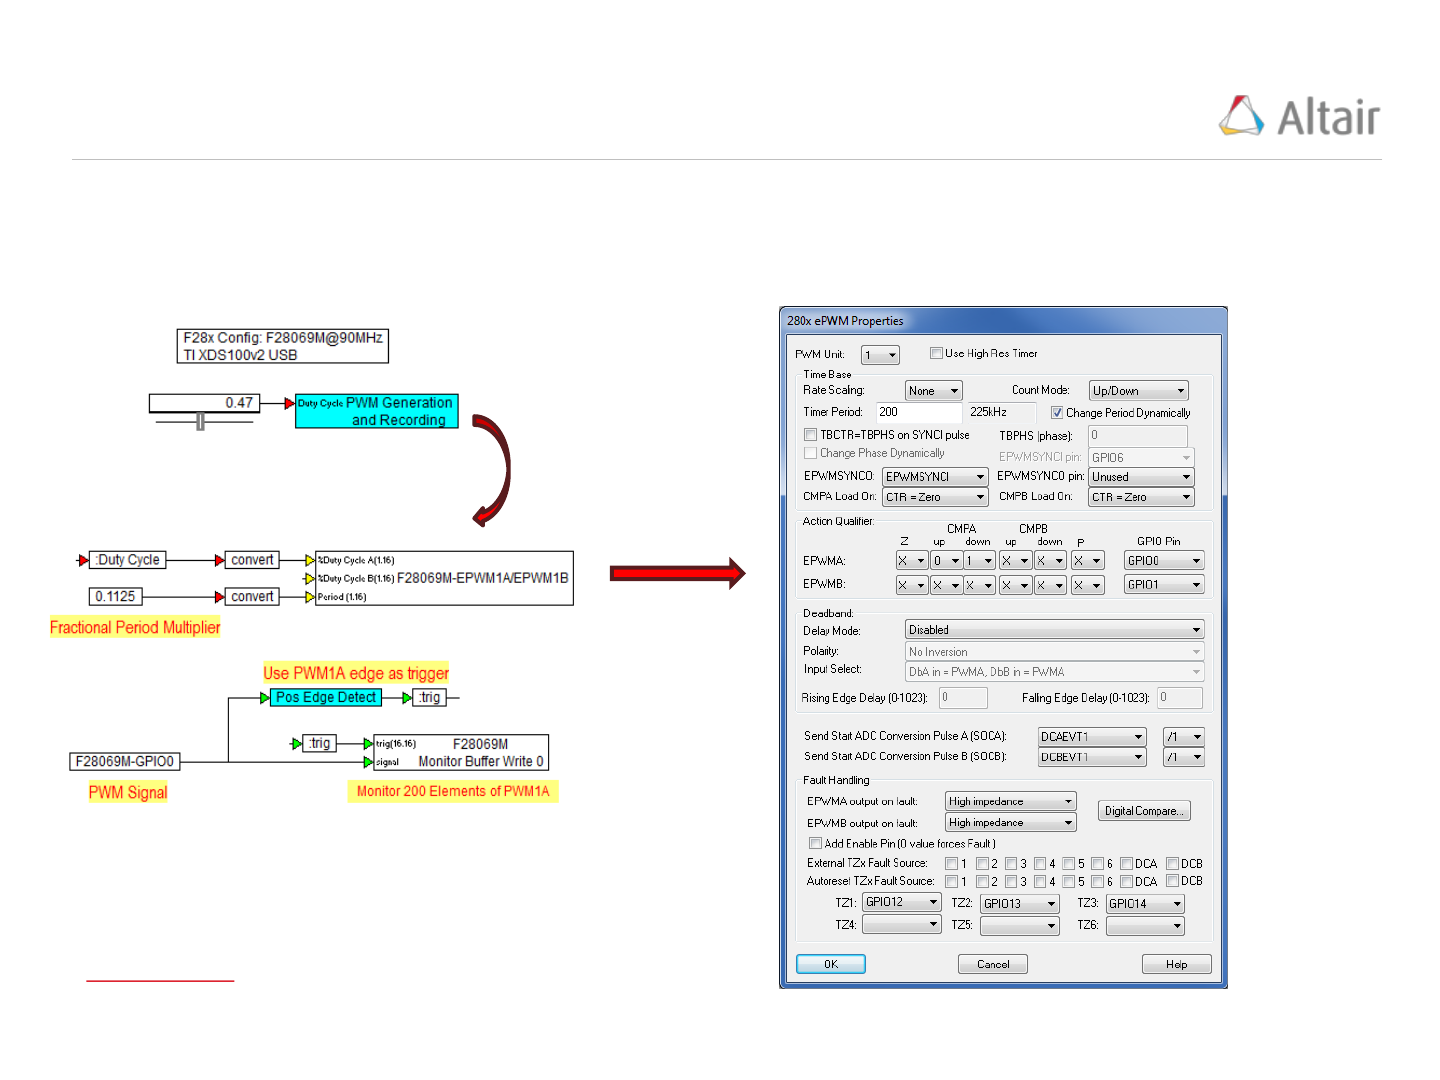Open the TZ2 GPIO13 dropdown
The width and height of the screenshot is (1440, 1080).
click(x=1020, y=904)
